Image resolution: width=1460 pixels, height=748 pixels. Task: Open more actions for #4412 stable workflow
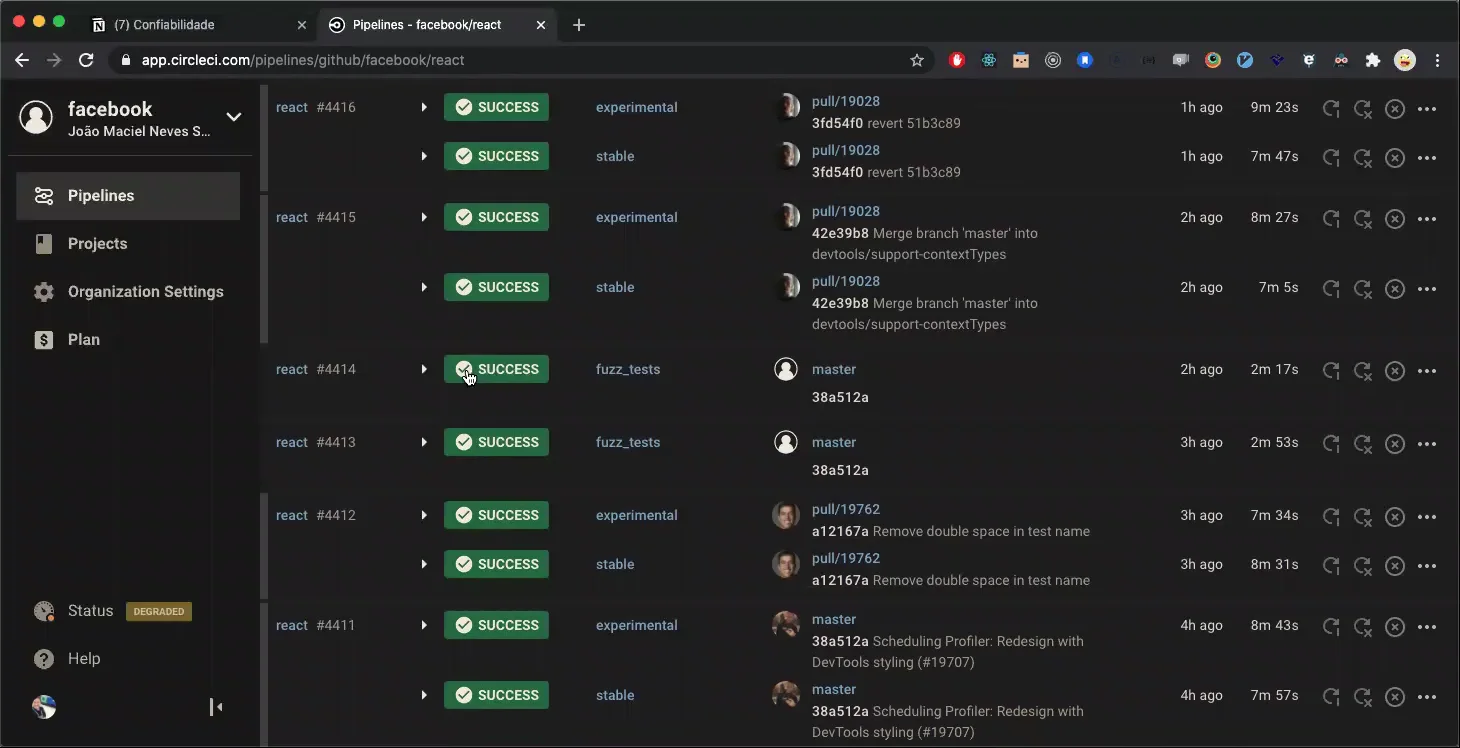coord(1427,565)
